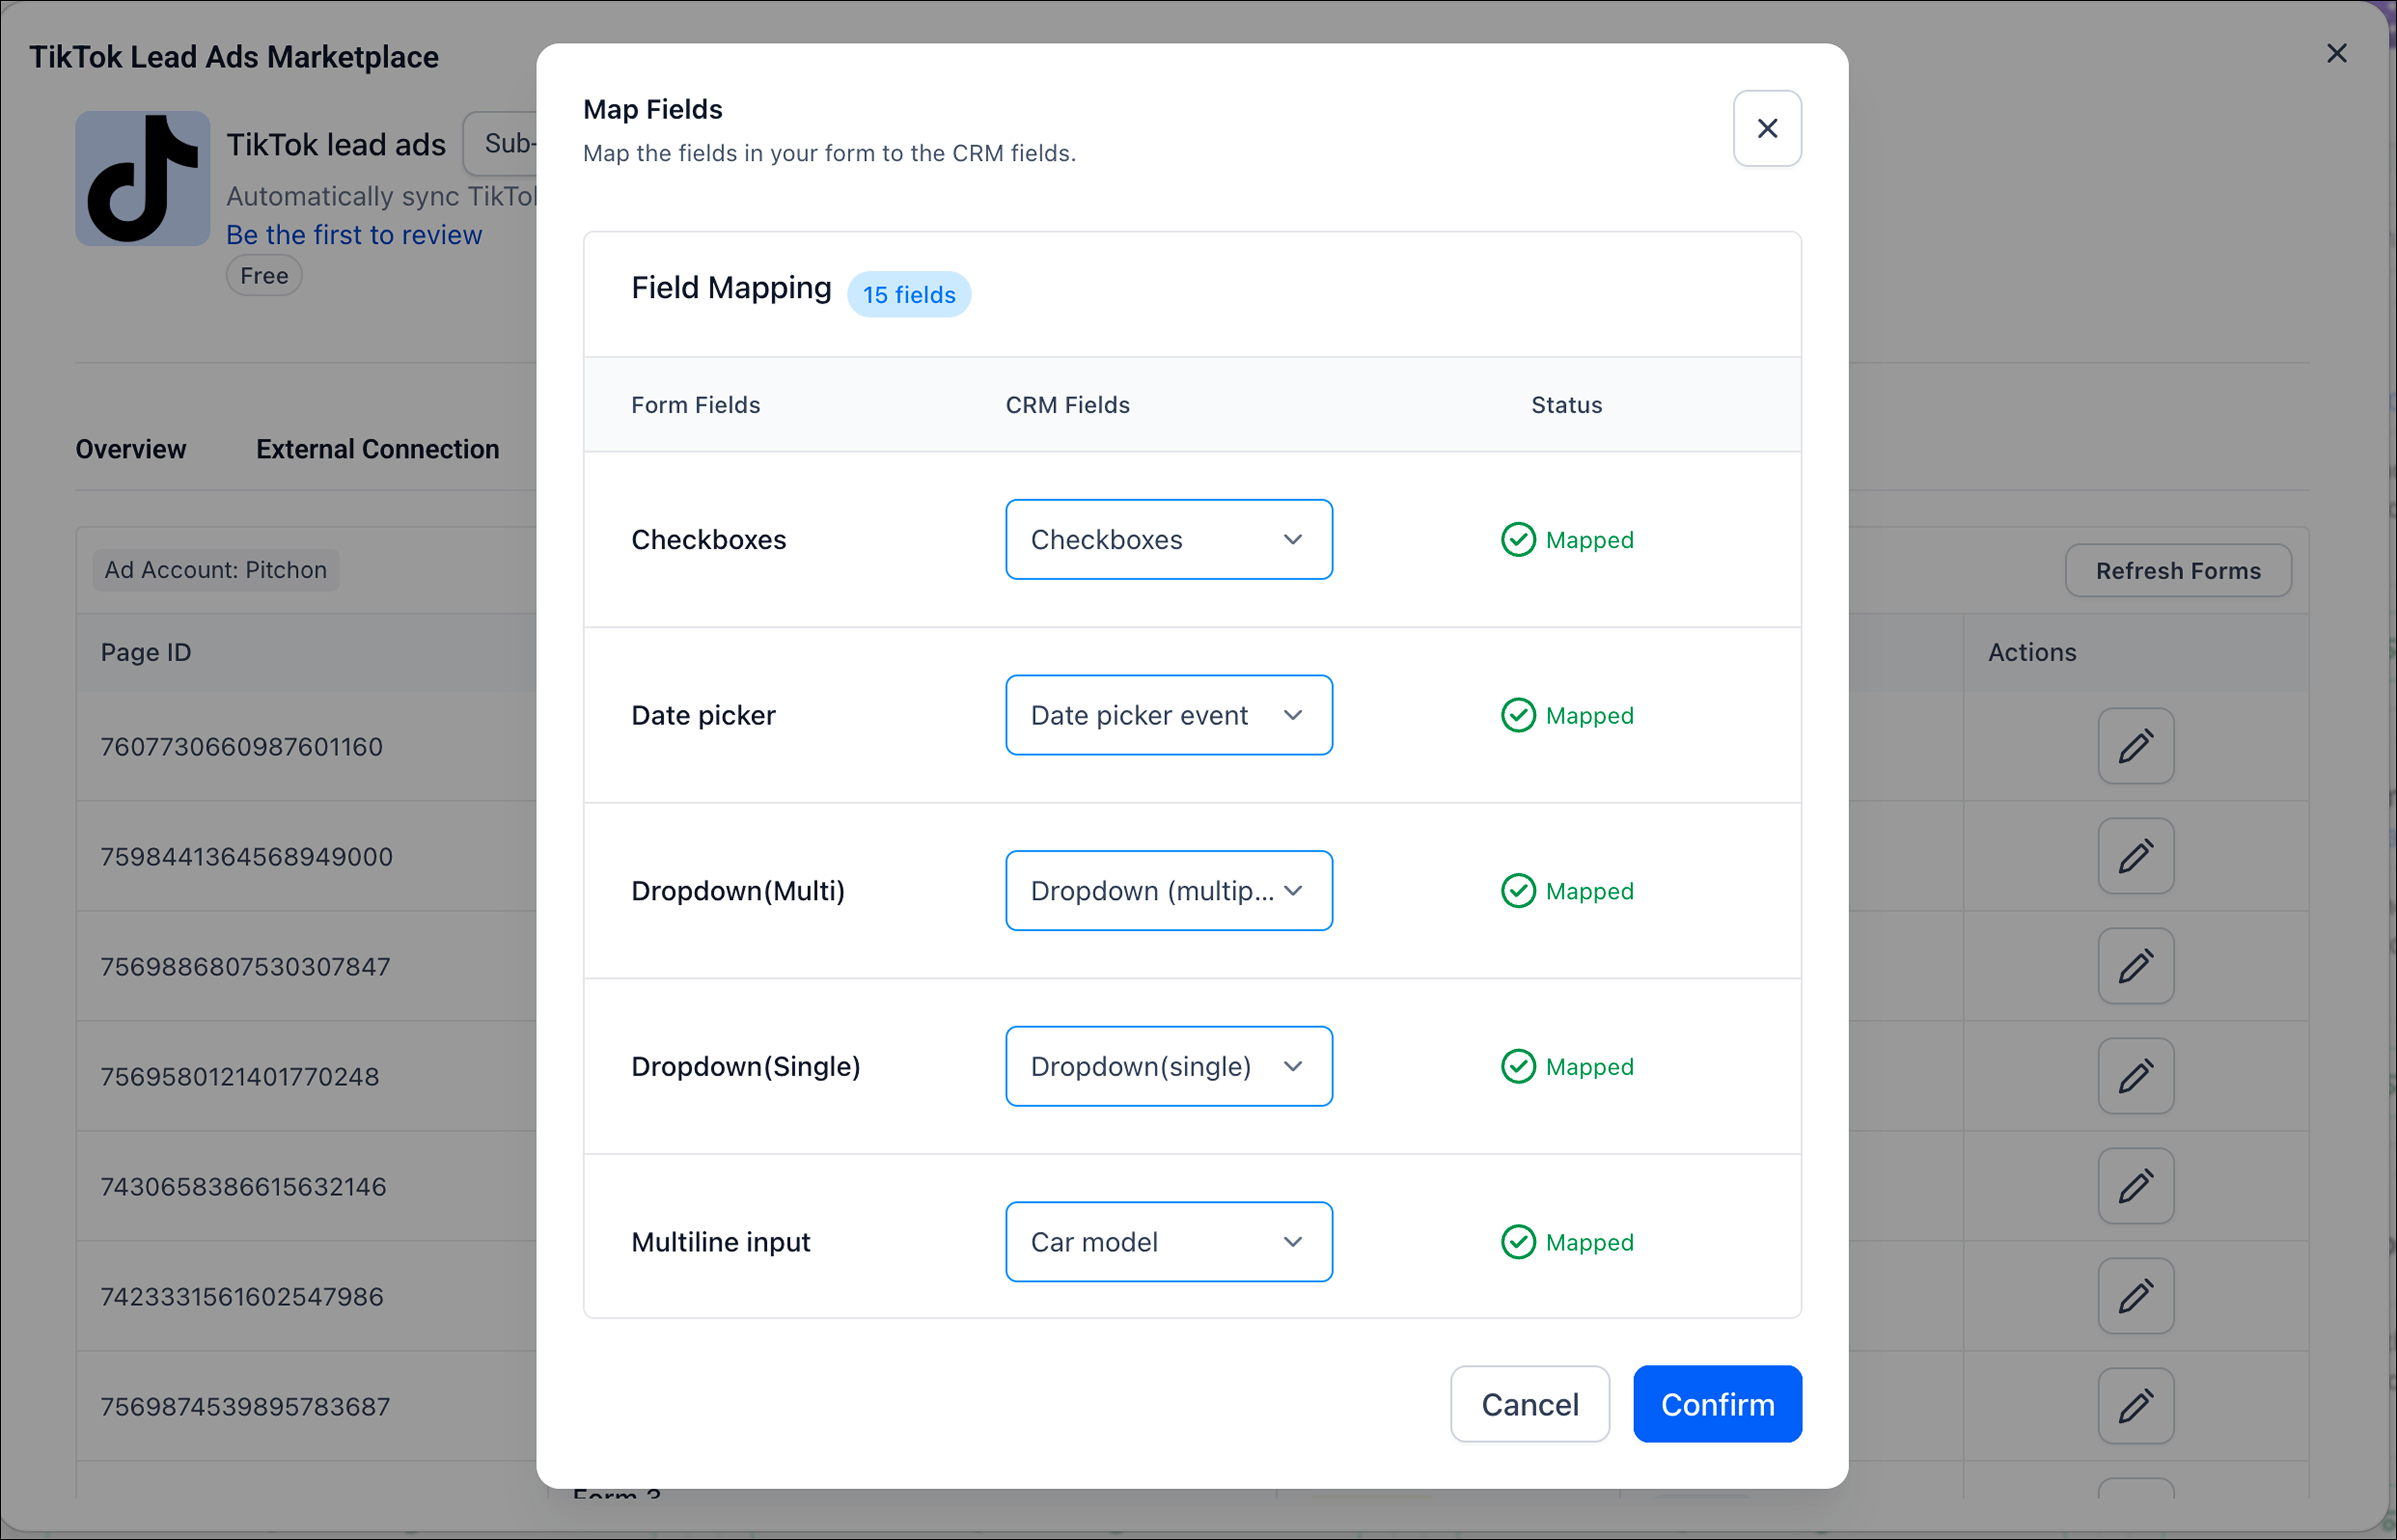
Task: Open the Car model CRM field dropdown
Action: coord(1169,1242)
